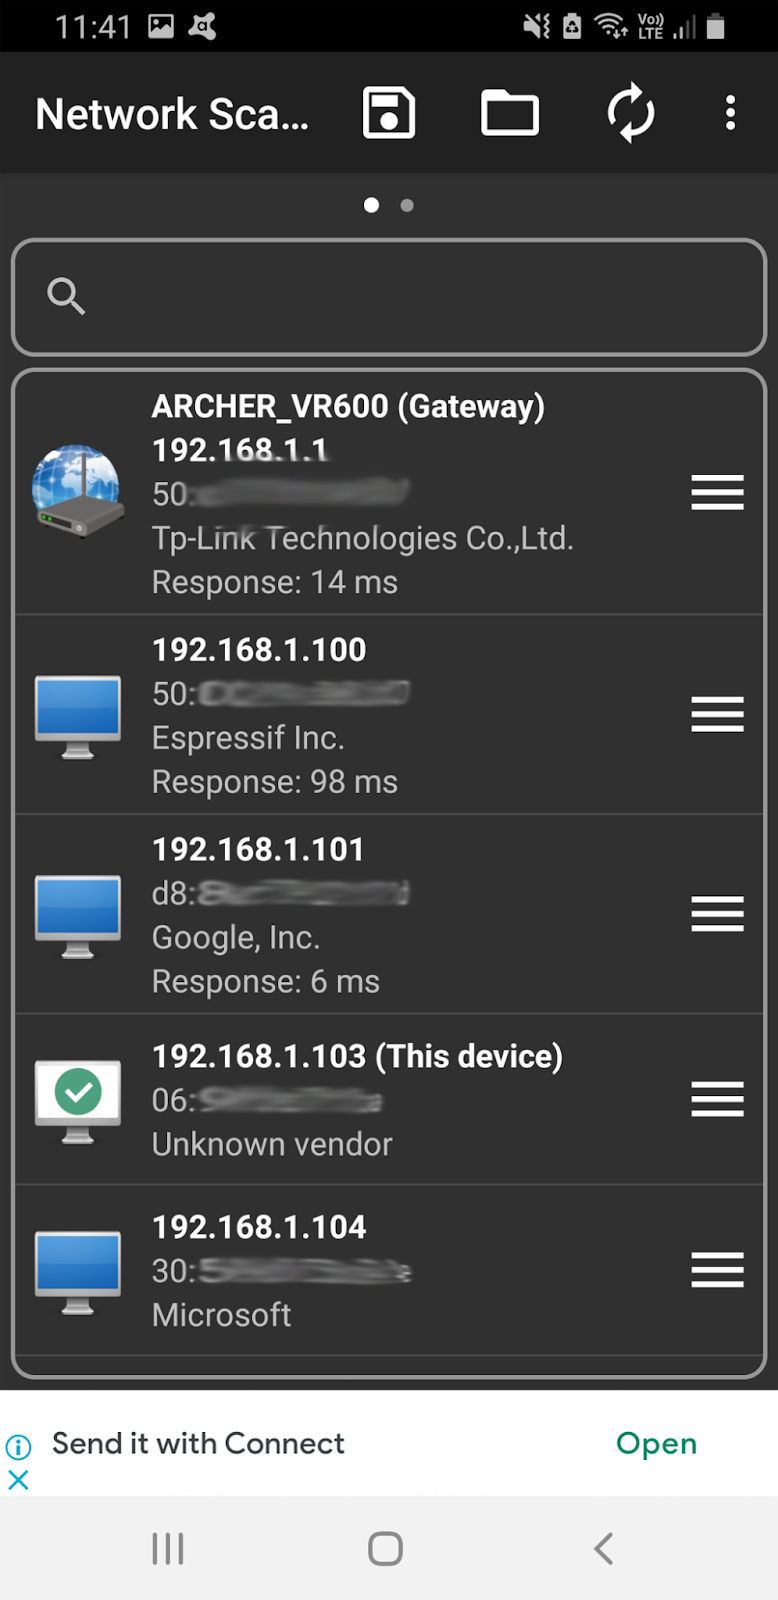The height and width of the screenshot is (1600, 778).
Task: Open hamburger menu for ARCHER_VR600 gateway
Action: click(718, 492)
